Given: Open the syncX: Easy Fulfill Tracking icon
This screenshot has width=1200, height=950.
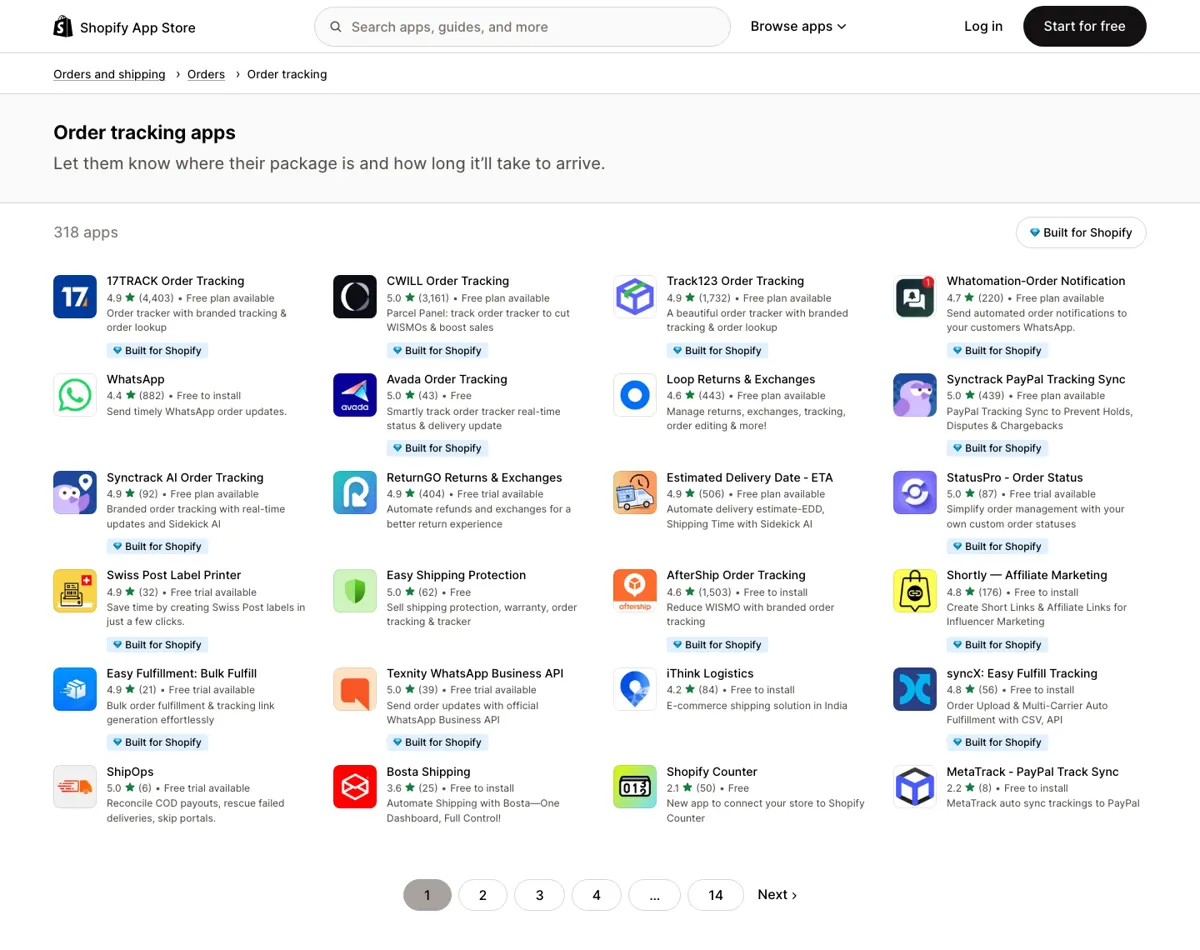Looking at the screenshot, I should tap(915, 689).
